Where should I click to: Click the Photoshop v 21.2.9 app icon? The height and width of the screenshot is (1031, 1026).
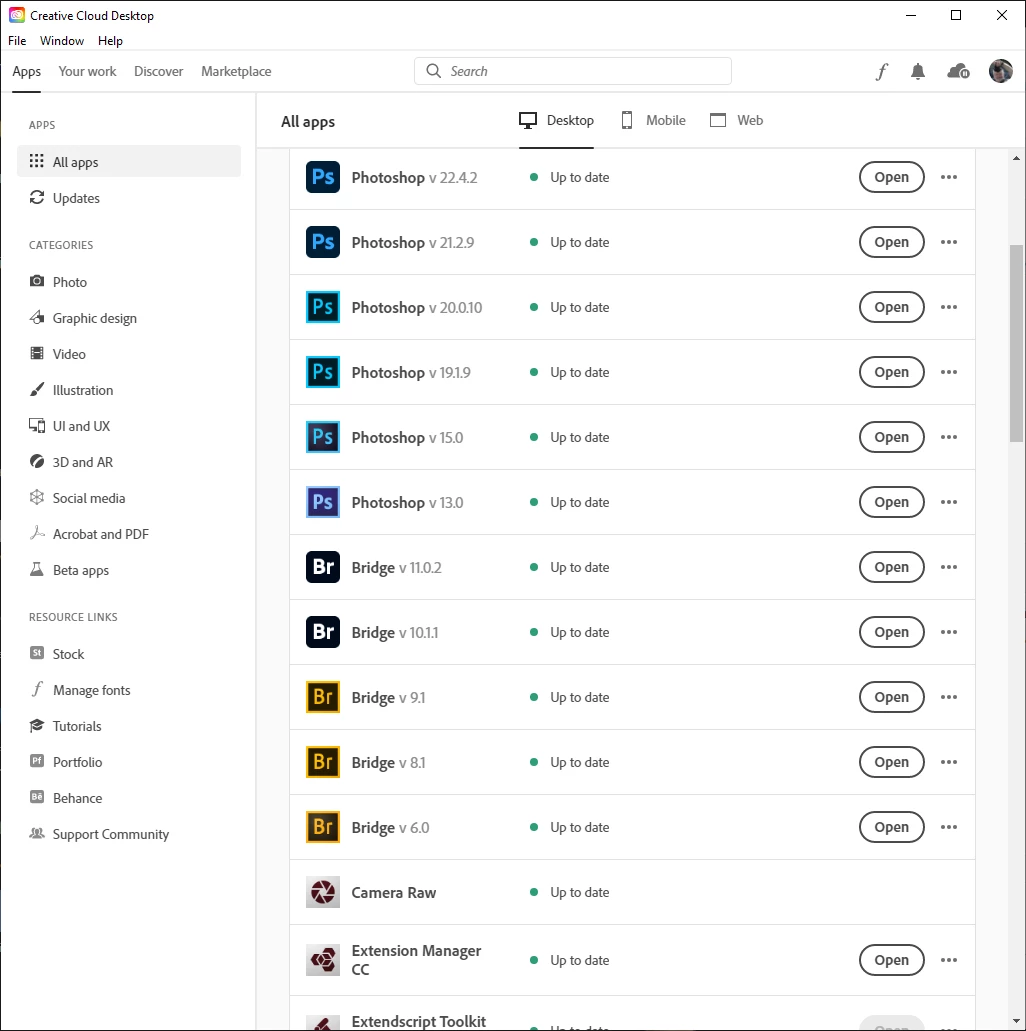point(323,242)
